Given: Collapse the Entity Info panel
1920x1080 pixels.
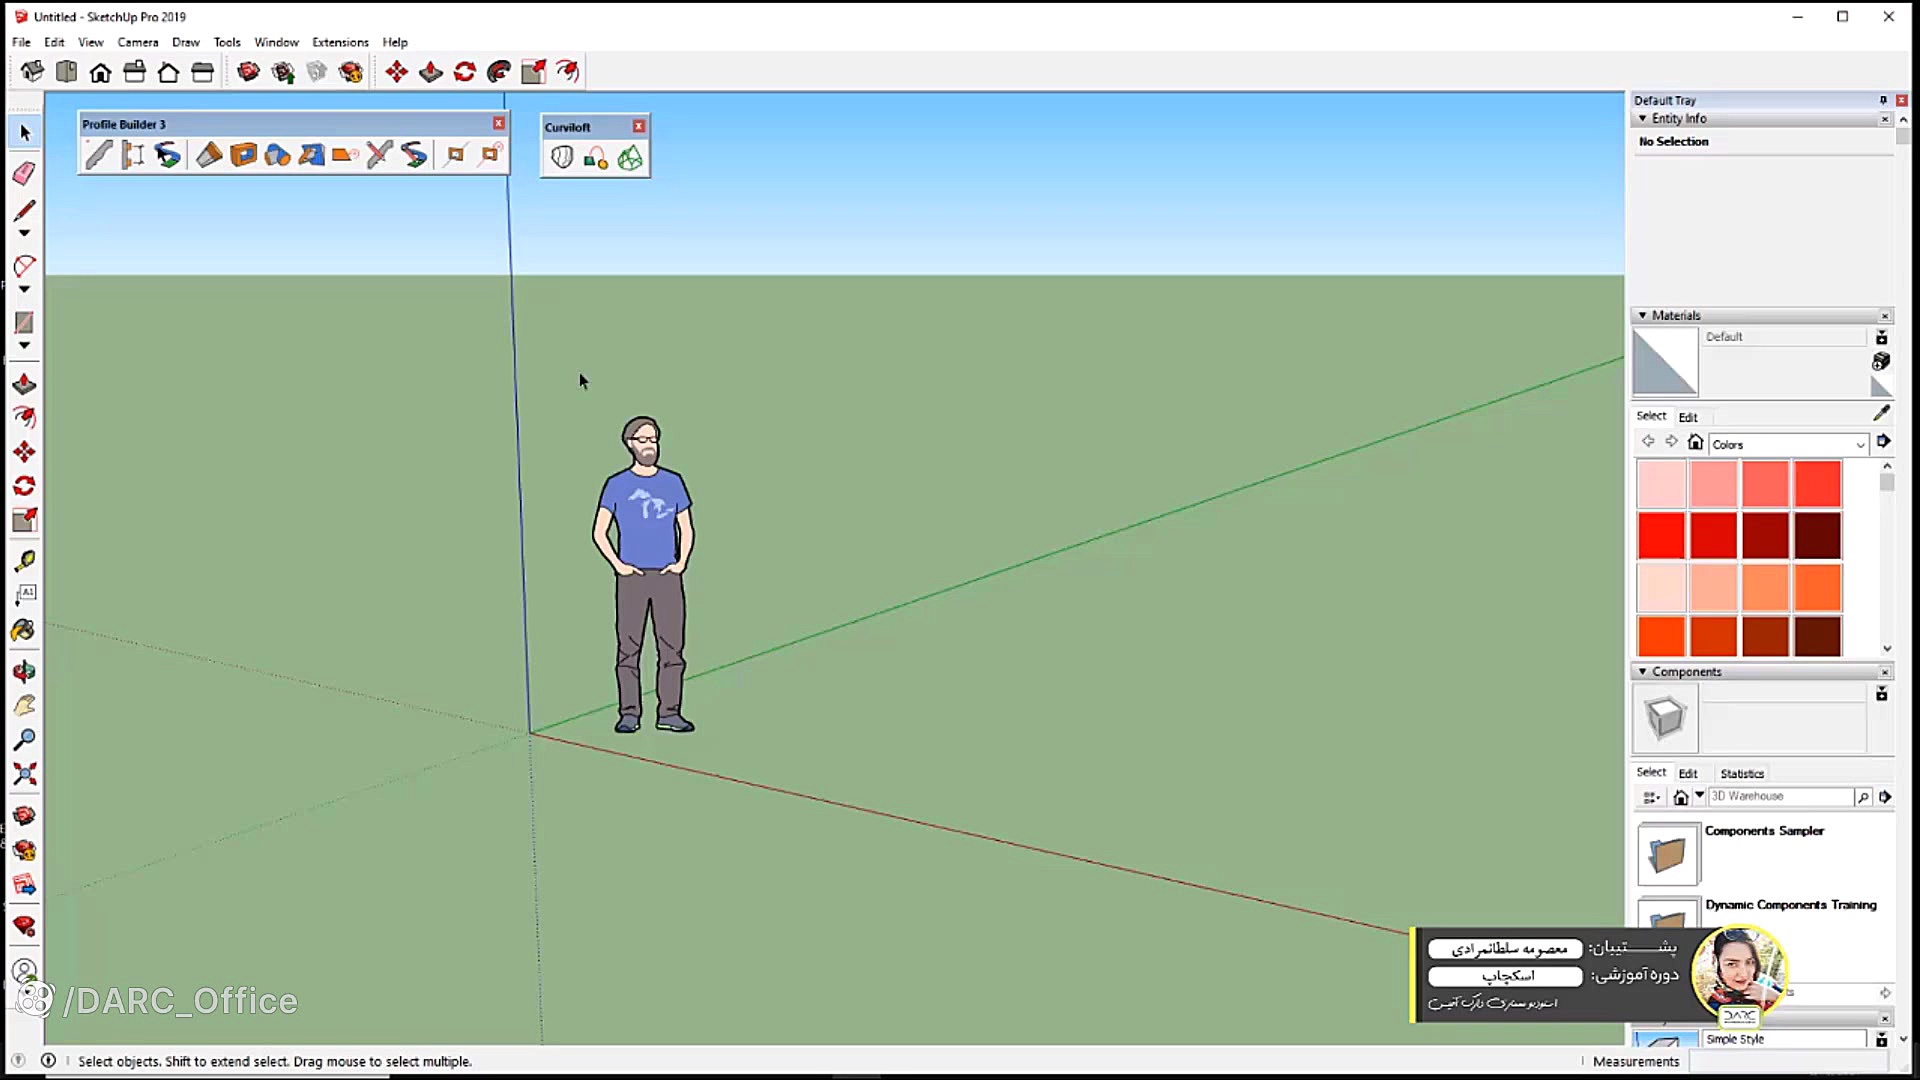Looking at the screenshot, I should [1642, 118].
